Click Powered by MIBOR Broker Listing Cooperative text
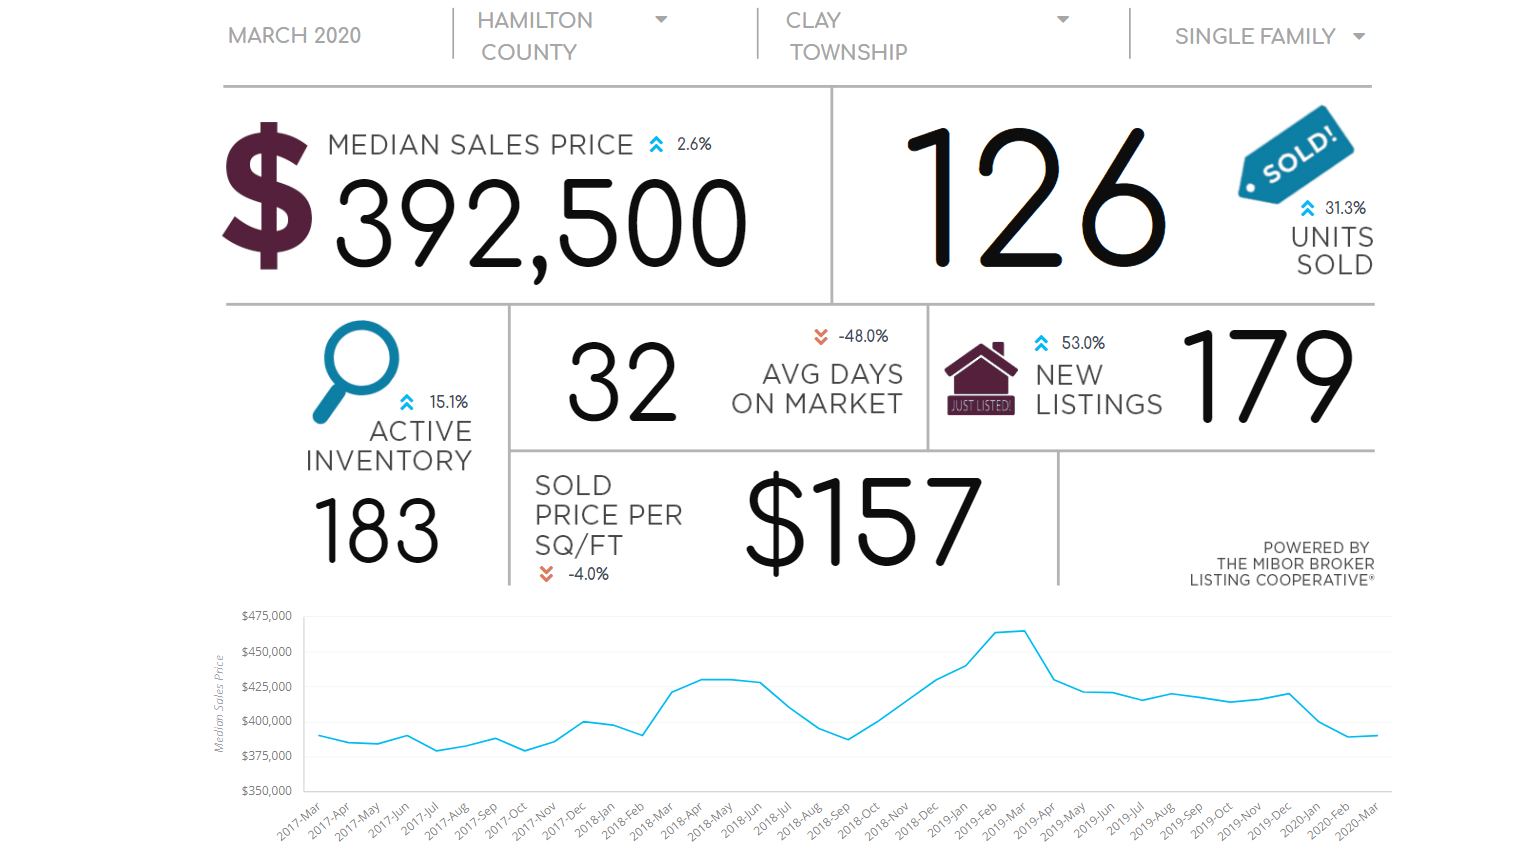 pyautogui.click(x=1282, y=564)
